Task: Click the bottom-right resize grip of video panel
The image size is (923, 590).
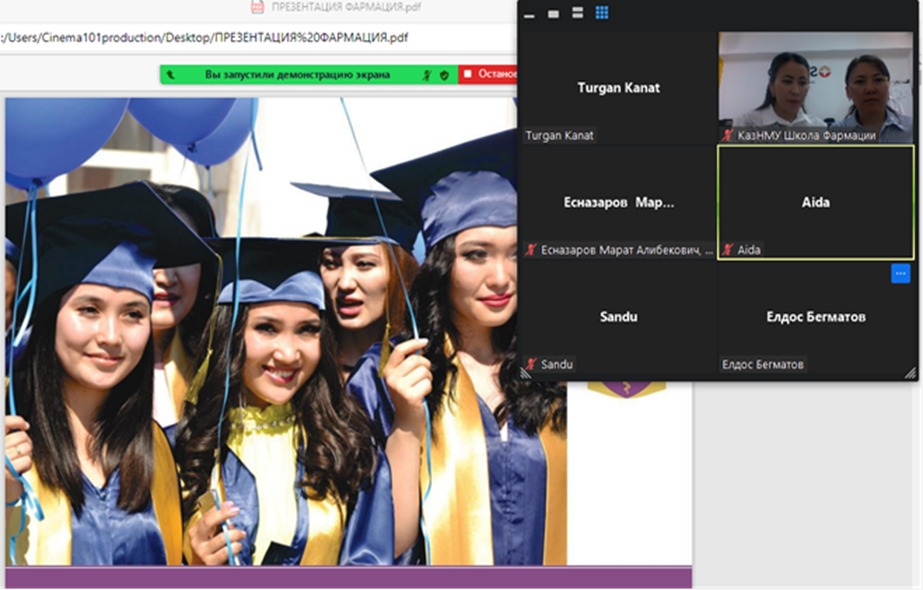Action: (909, 372)
